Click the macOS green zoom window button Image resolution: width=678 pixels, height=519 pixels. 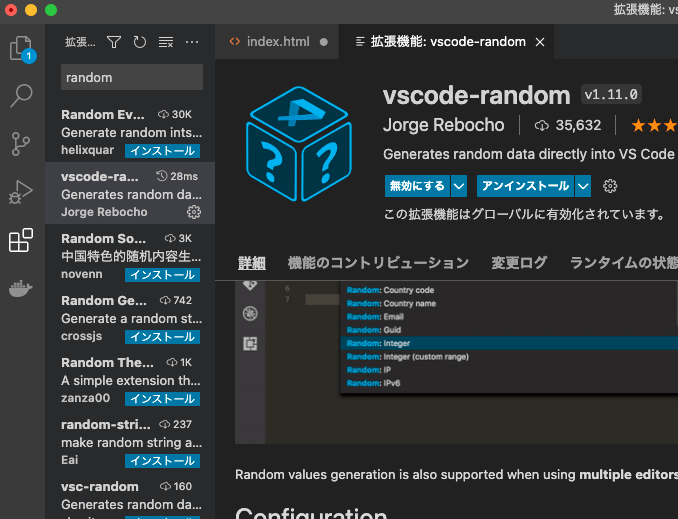coord(51,10)
